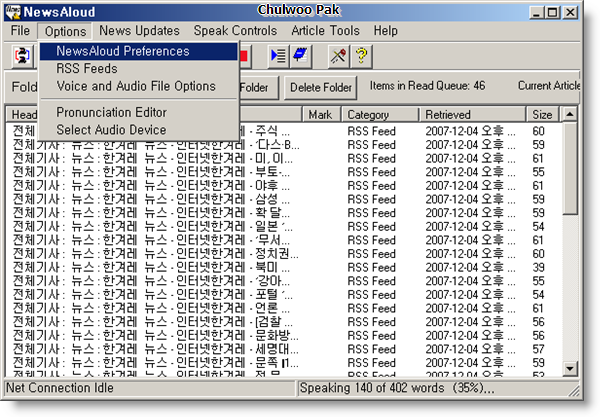
Task: Click the scrollbar up arrow
Action: (570, 114)
